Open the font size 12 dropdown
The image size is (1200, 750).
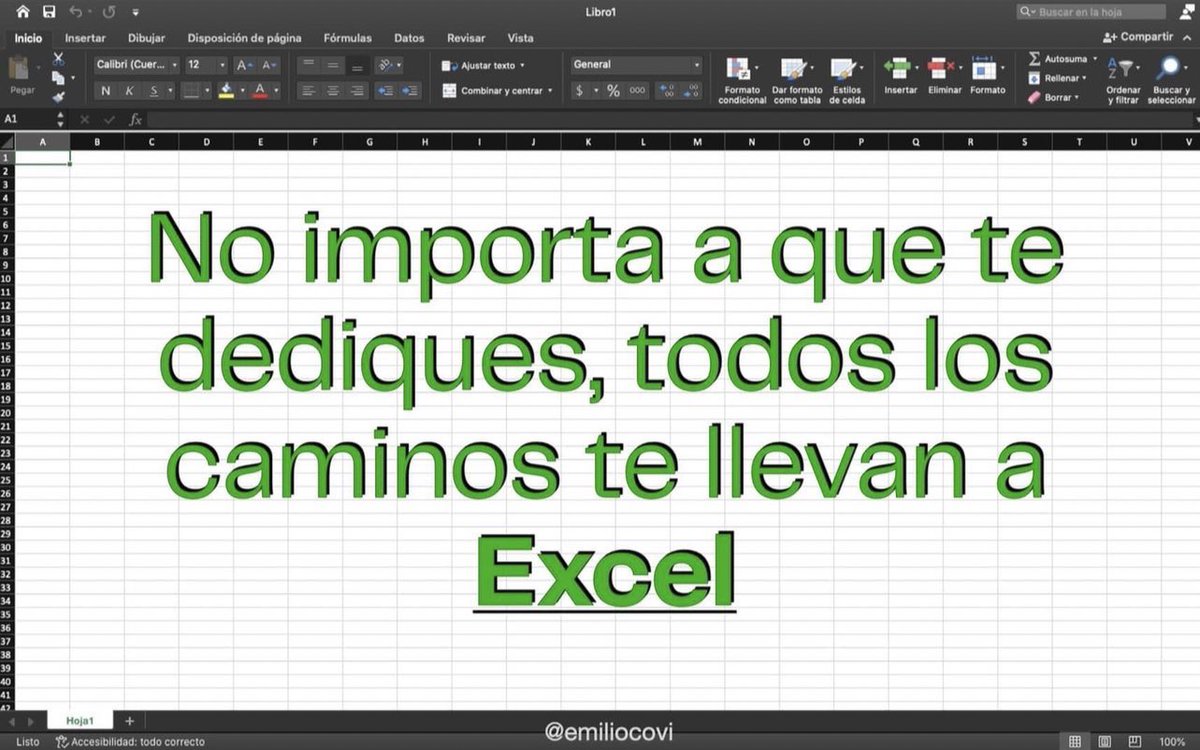(207, 64)
